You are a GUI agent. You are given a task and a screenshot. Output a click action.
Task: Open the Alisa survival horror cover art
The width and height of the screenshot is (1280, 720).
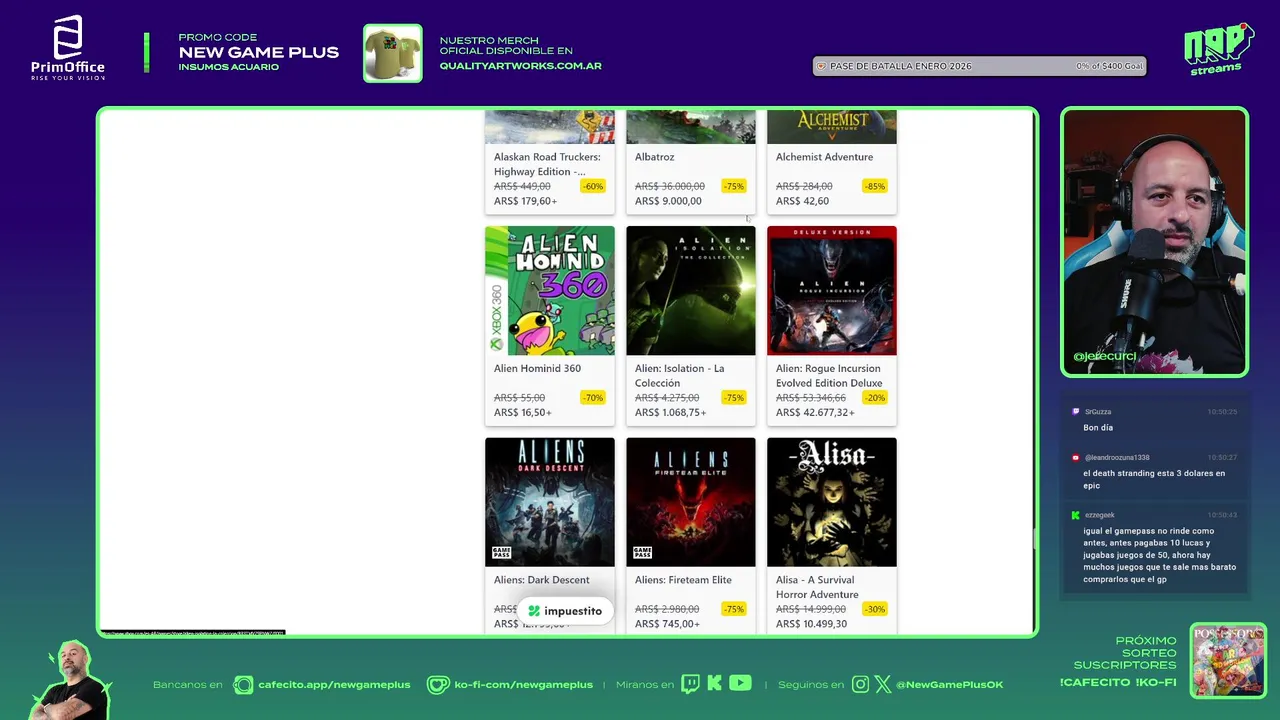point(832,502)
